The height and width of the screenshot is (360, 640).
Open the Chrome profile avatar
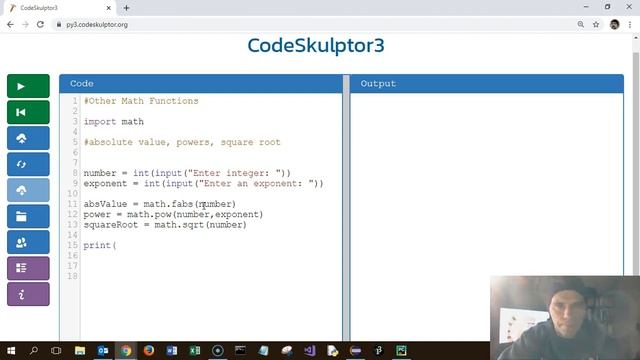point(614,24)
